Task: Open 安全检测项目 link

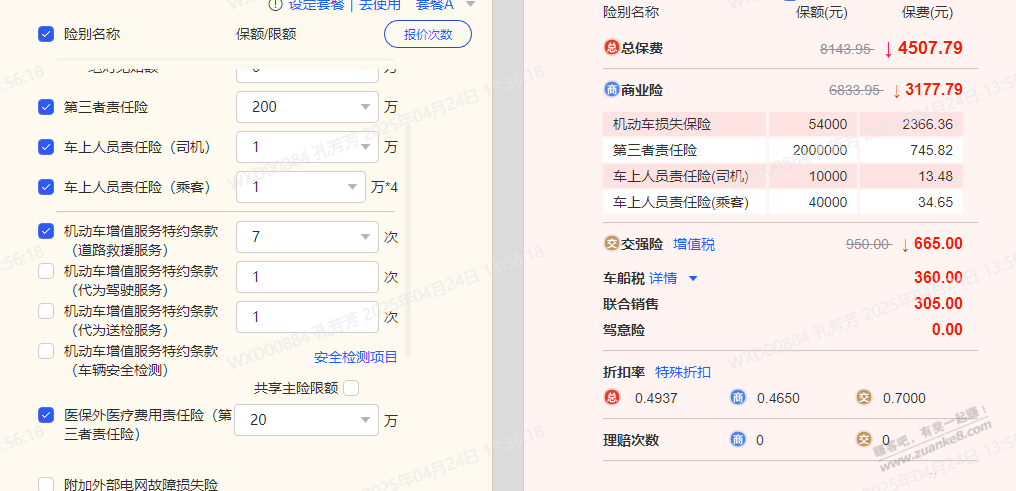Action: (356, 357)
